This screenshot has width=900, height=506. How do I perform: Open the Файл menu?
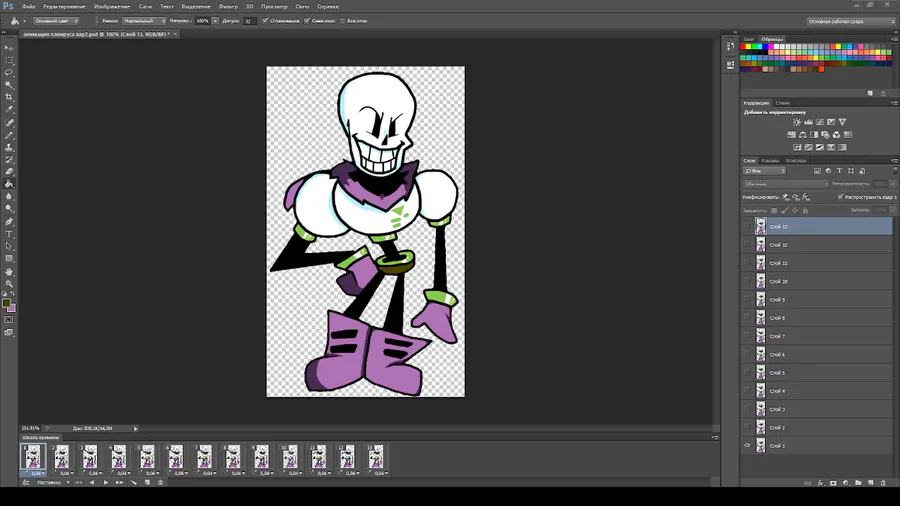(x=28, y=6)
